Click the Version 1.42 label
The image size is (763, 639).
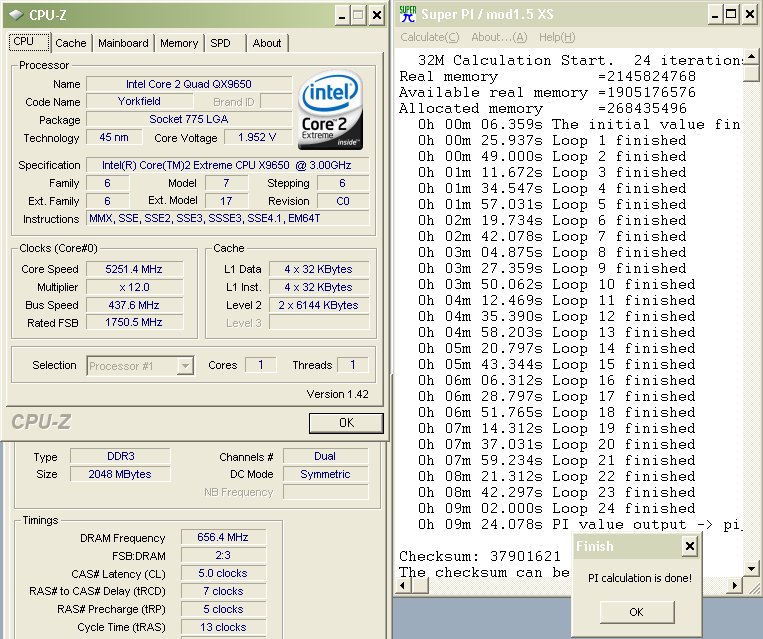[x=337, y=394]
